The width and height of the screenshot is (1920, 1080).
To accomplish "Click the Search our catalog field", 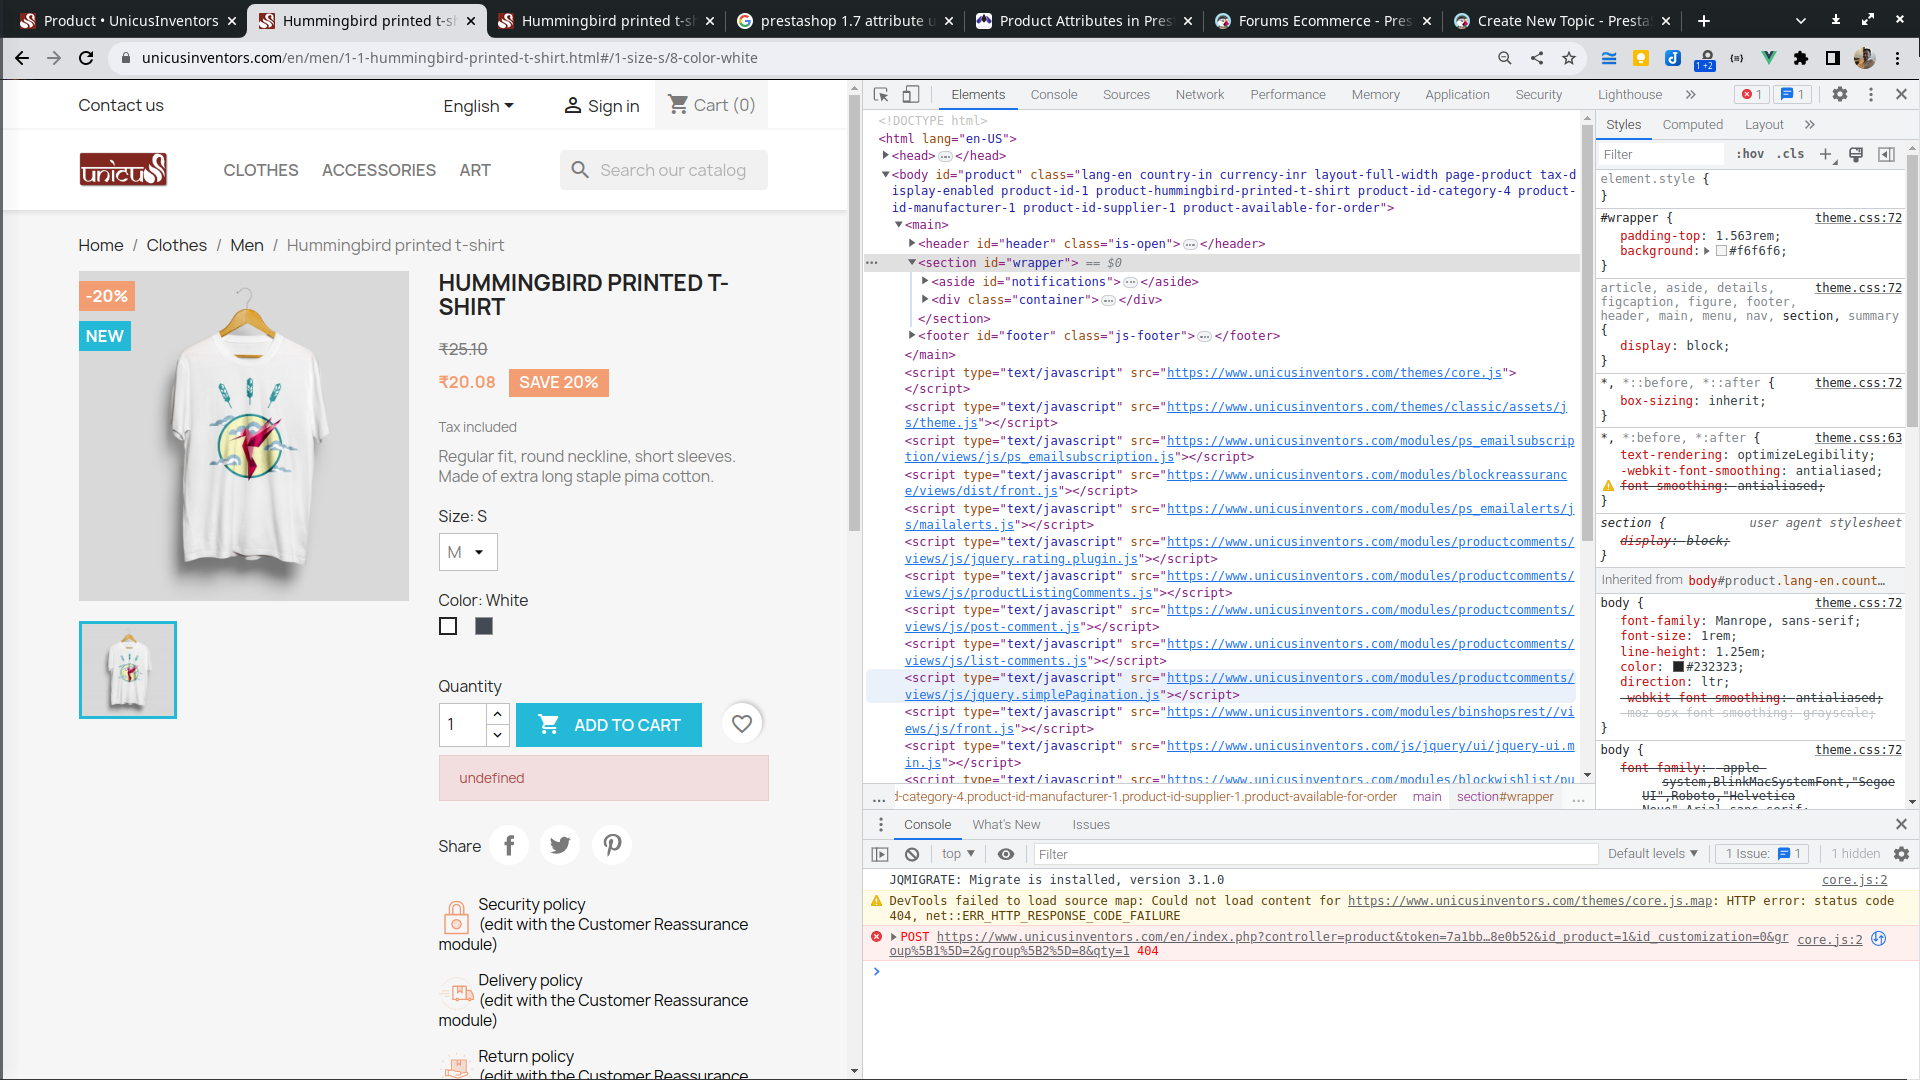I will tap(672, 170).
